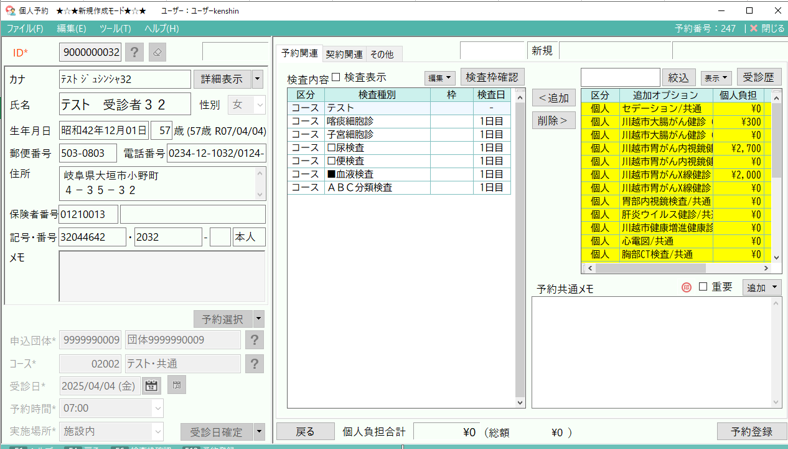The height and width of the screenshot is (449, 788).
Task: Click the 閉じる X icon at top right
Action: pyautogui.click(x=754, y=29)
